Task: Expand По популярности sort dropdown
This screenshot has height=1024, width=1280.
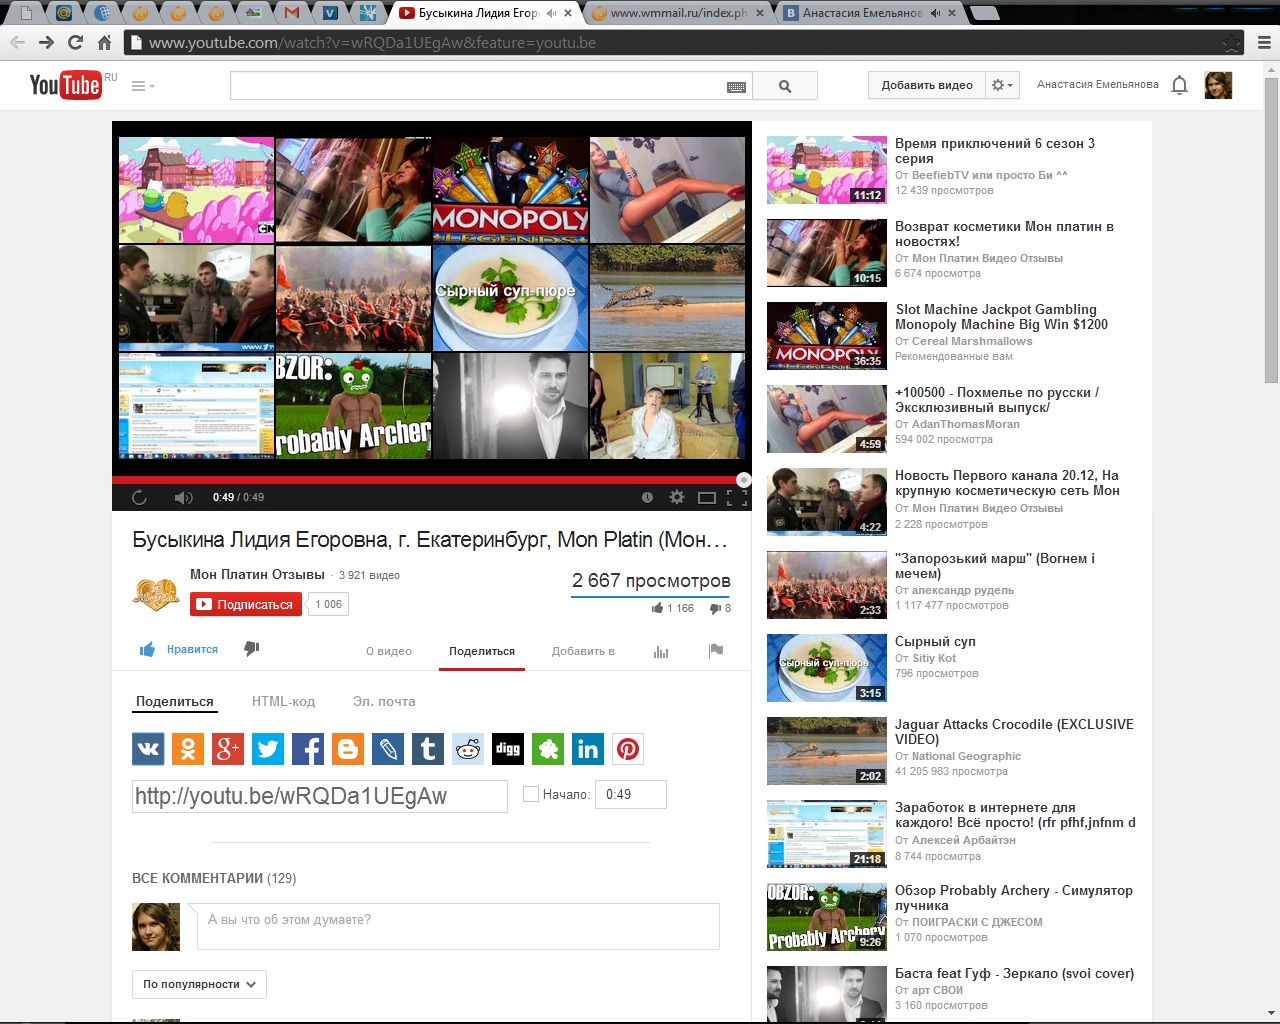Action: (x=199, y=984)
